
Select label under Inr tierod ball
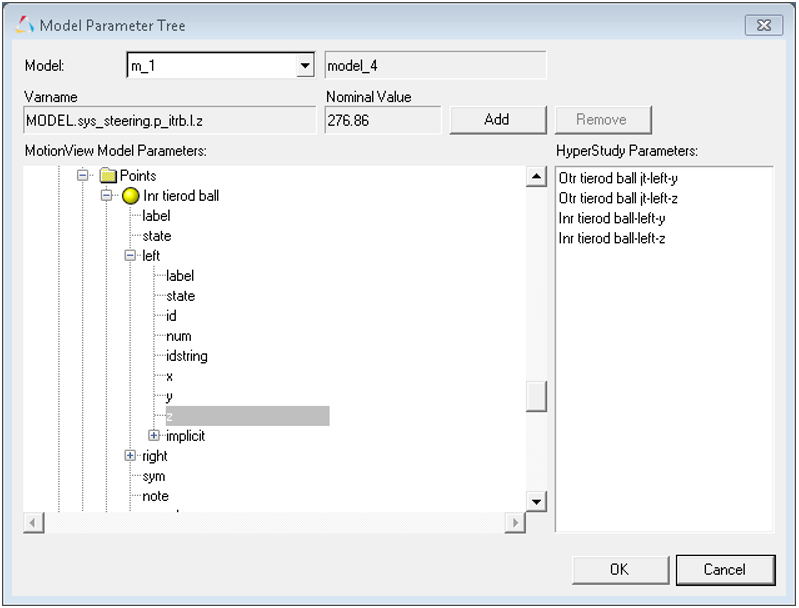(156, 216)
